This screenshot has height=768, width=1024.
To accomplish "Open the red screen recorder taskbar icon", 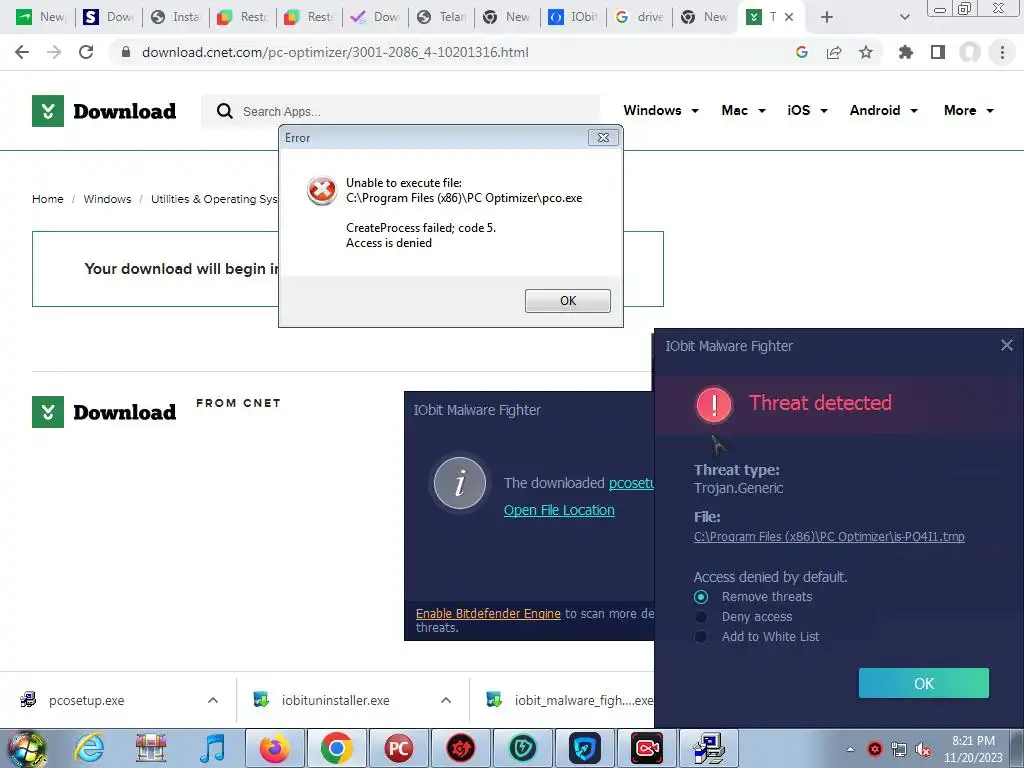I will point(647,748).
